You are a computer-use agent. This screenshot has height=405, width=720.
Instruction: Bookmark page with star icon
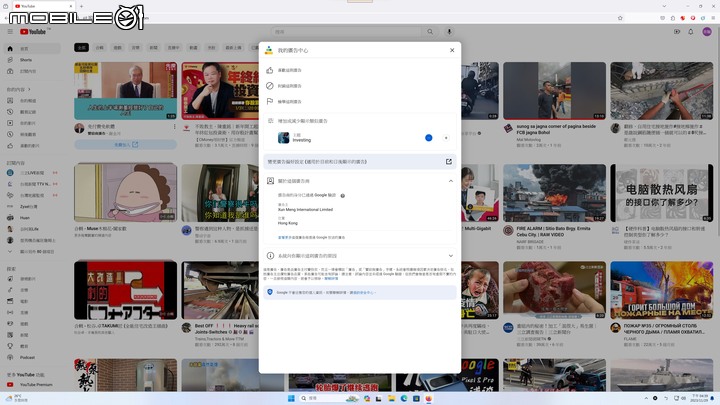[x=620, y=18]
